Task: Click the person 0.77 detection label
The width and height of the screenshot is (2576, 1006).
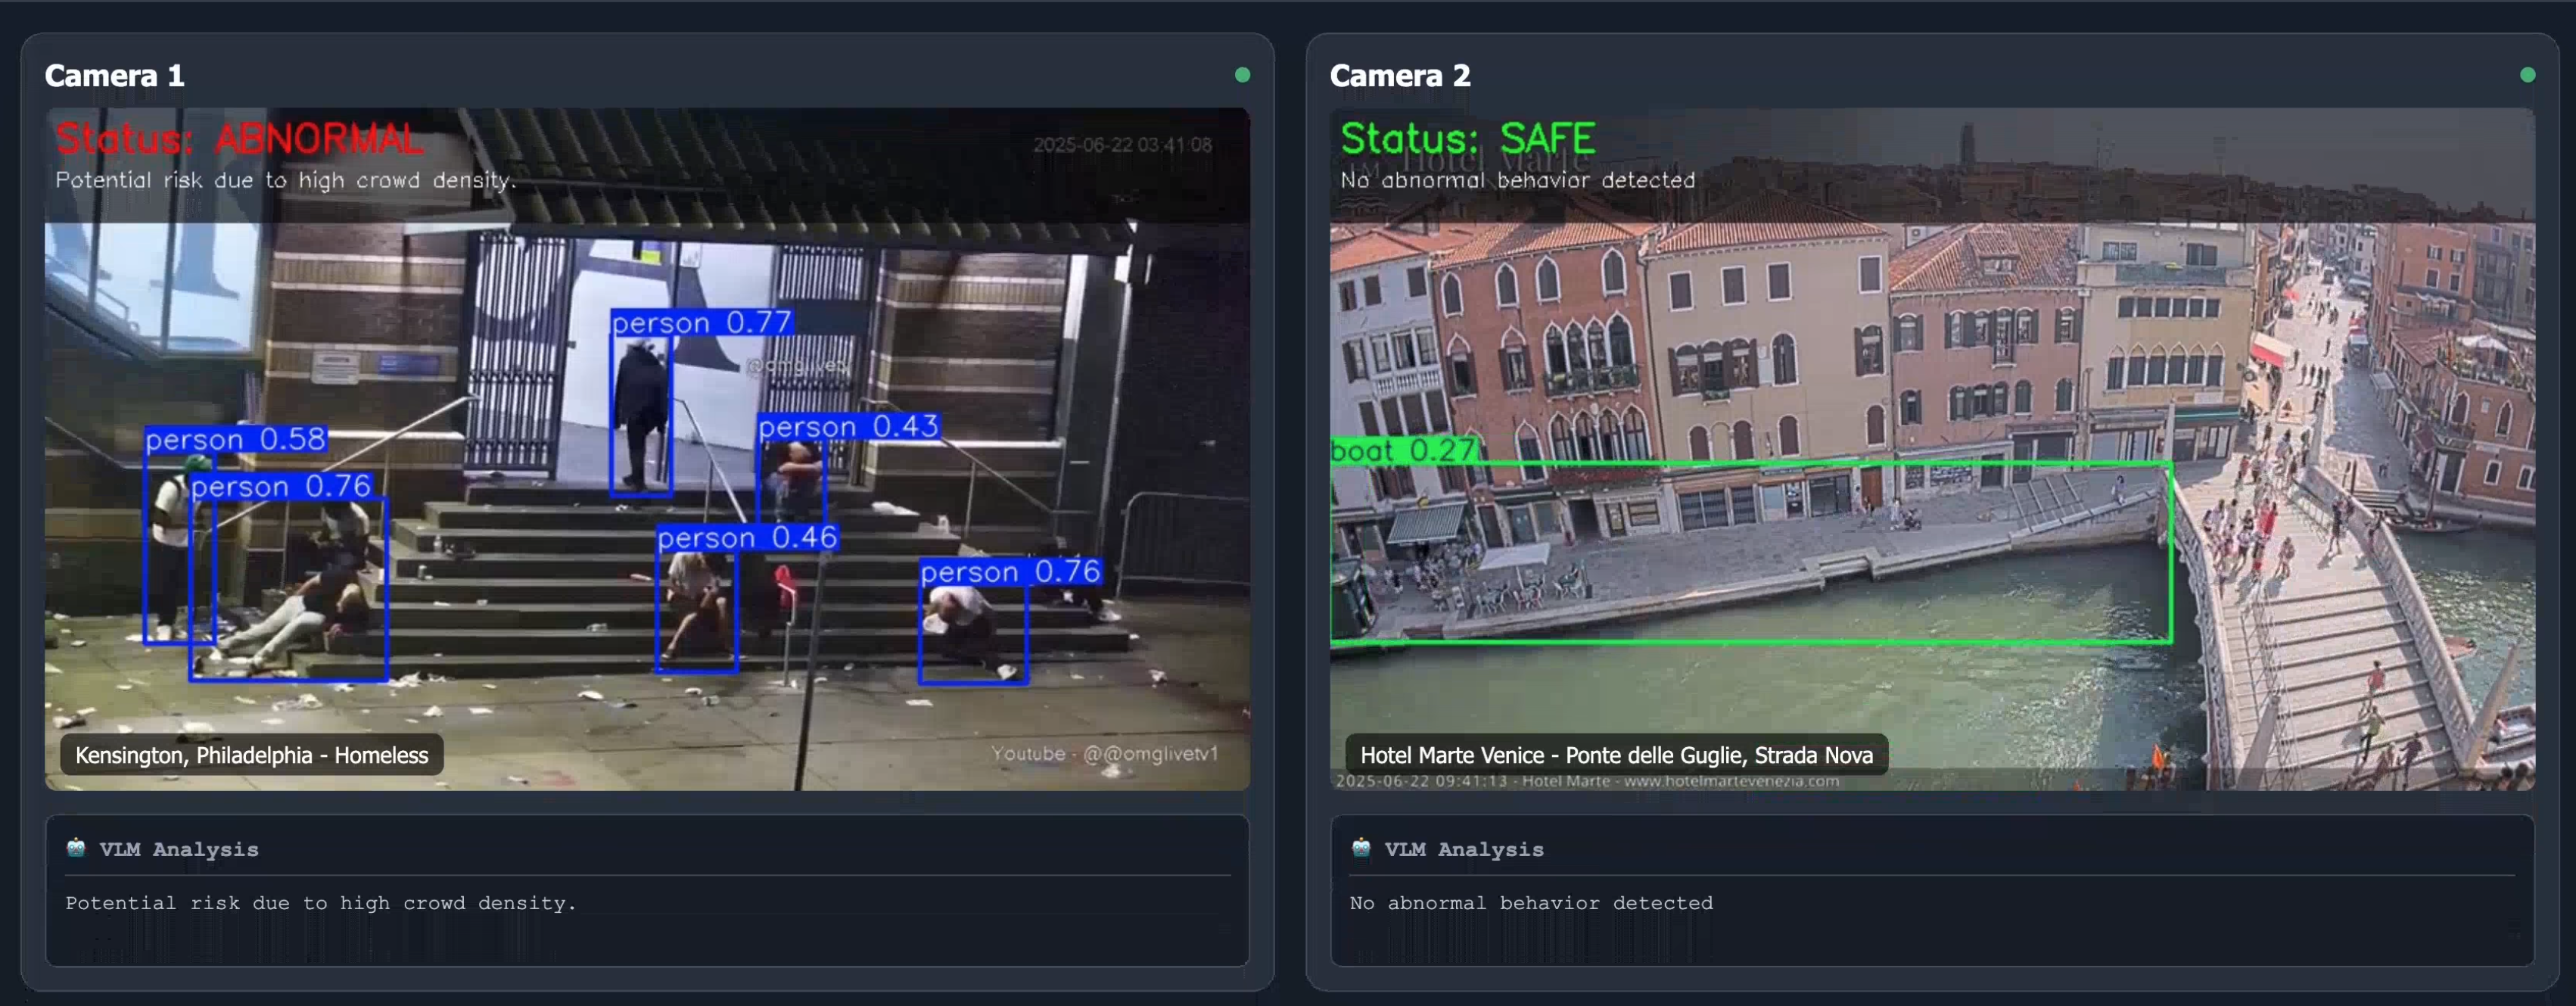Action: pos(701,323)
